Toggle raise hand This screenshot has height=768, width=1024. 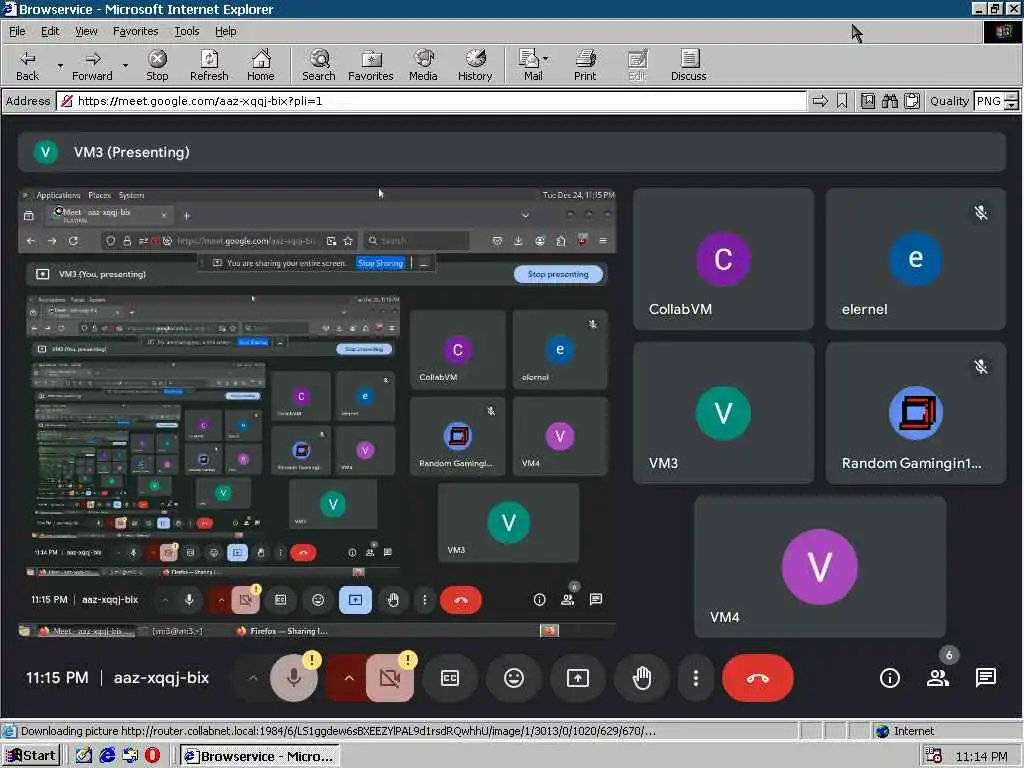(642, 678)
